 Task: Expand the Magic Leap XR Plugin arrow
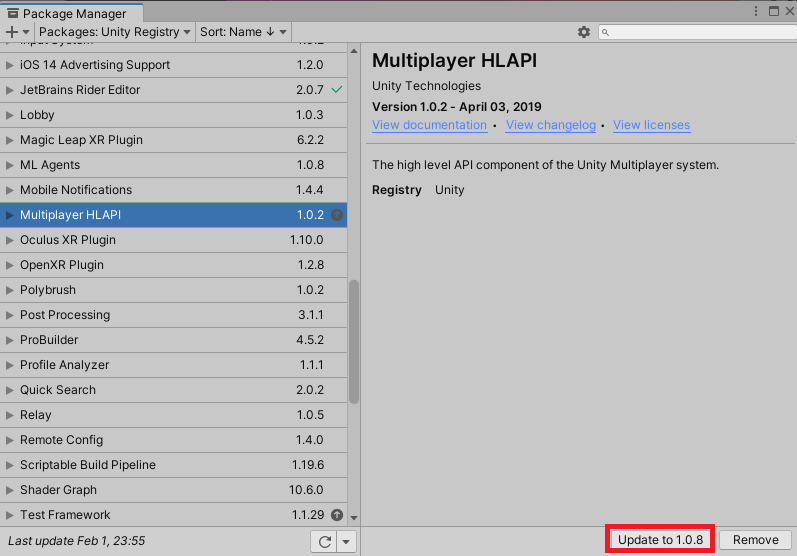[x=9, y=140]
